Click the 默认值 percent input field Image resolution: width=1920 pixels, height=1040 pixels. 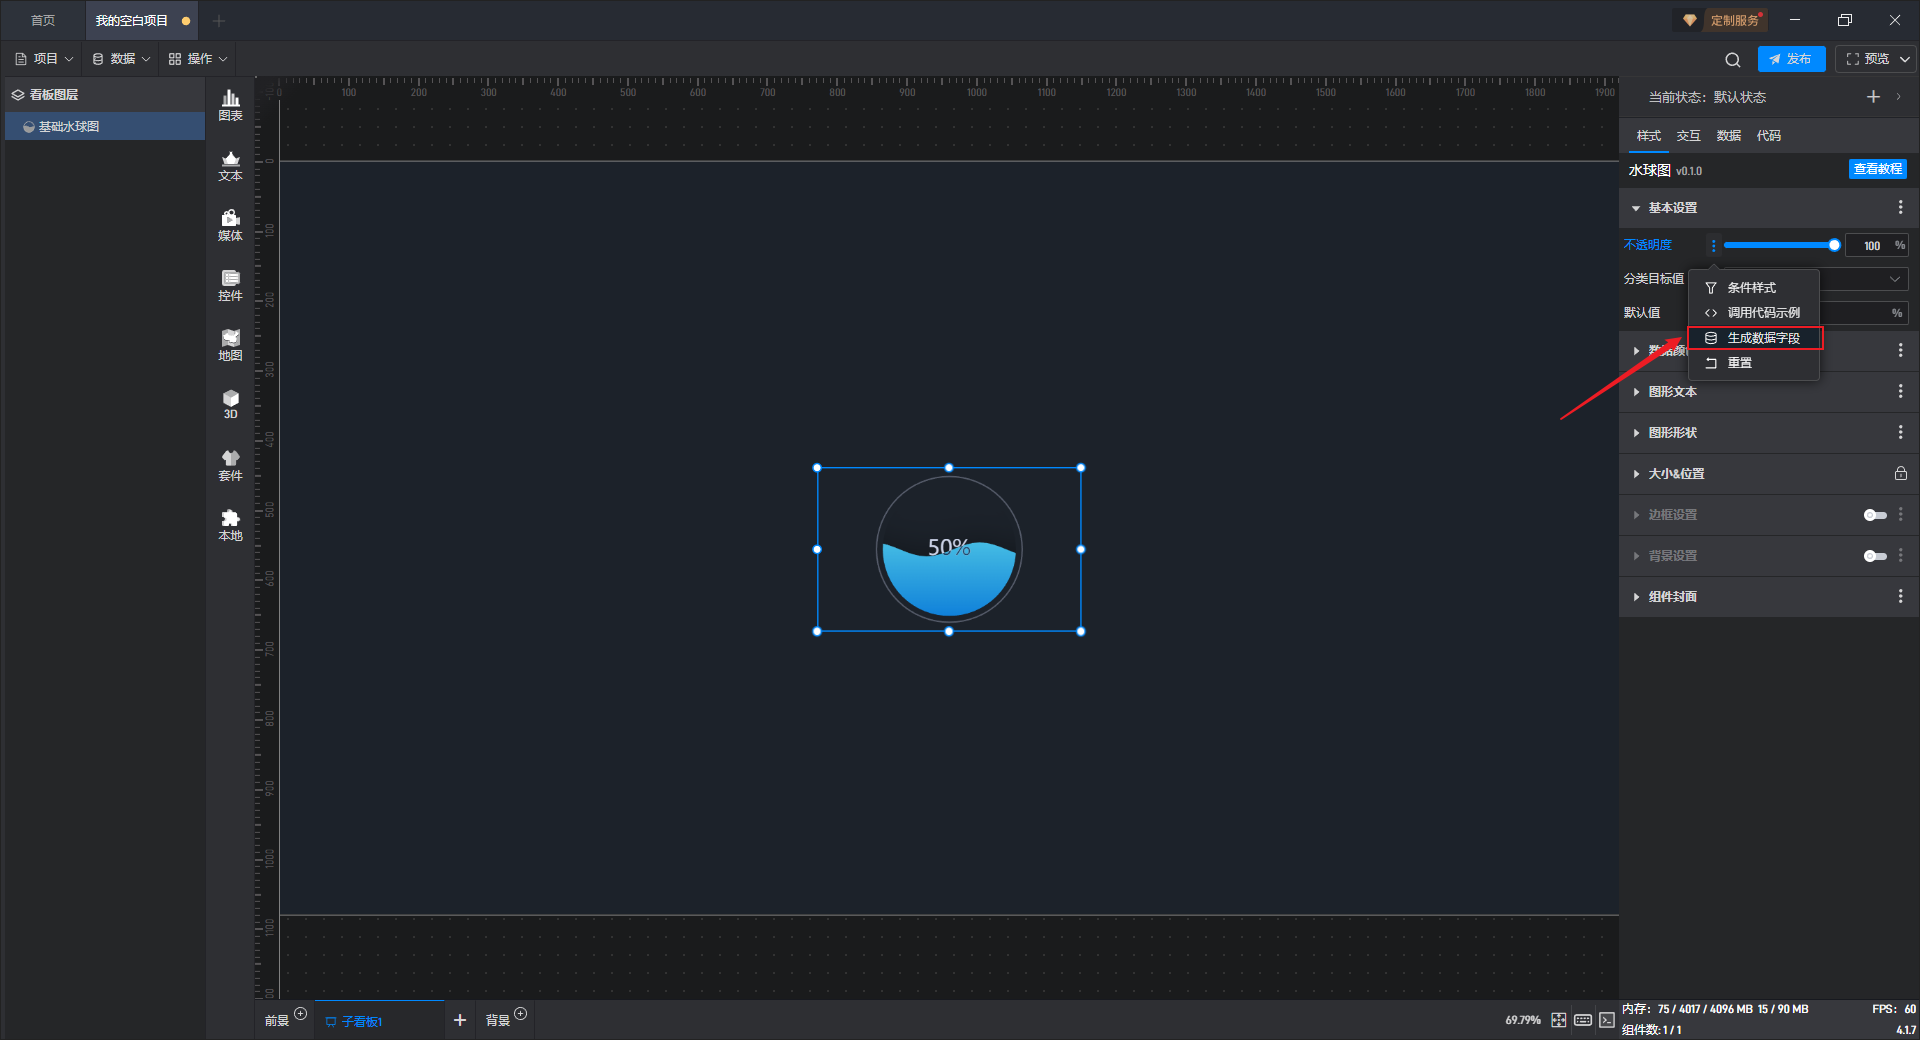click(x=1863, y=313)
